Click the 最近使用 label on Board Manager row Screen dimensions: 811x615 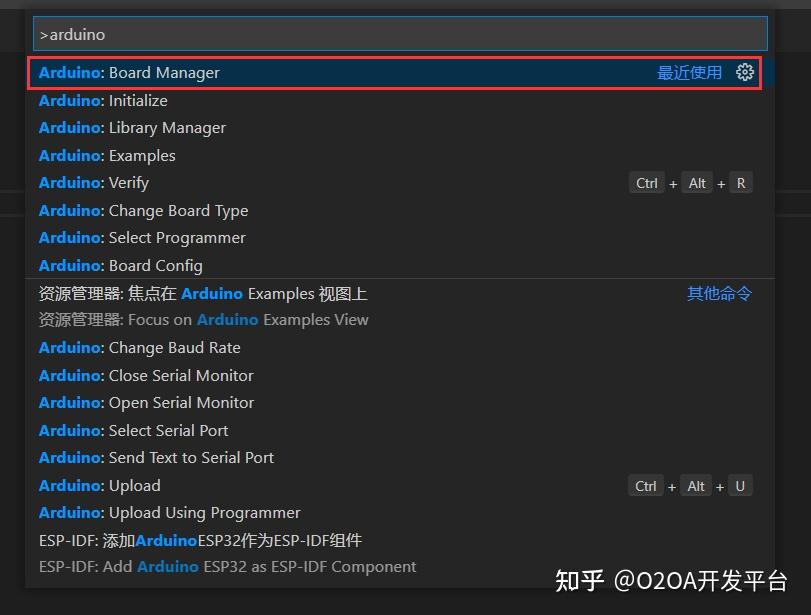(689, 73)
